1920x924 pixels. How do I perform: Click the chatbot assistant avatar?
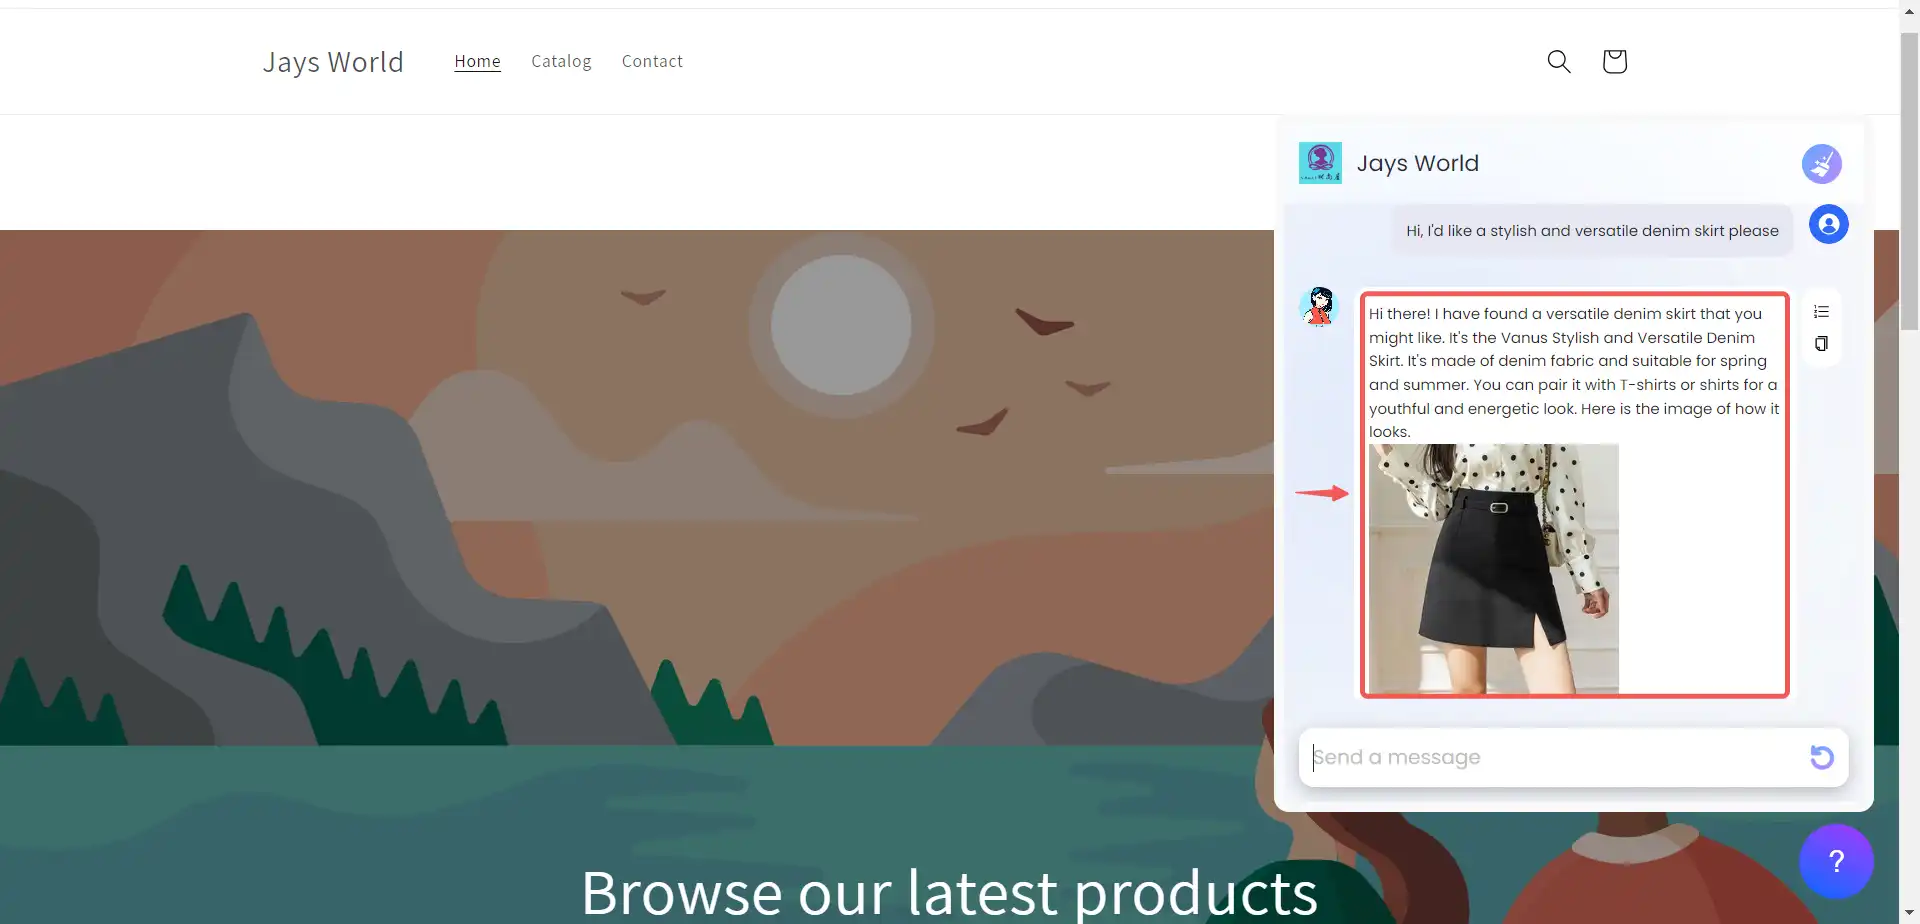pos(1319,306)
